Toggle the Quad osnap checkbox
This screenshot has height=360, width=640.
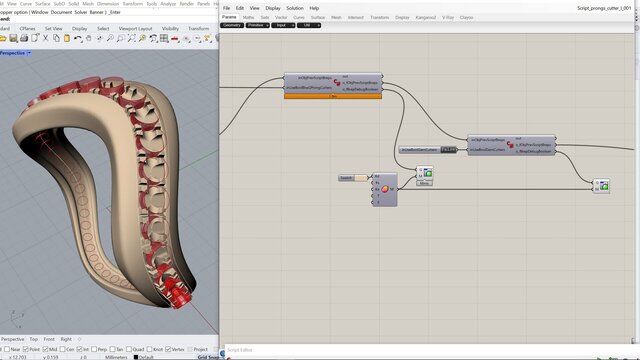click(129, 349)
